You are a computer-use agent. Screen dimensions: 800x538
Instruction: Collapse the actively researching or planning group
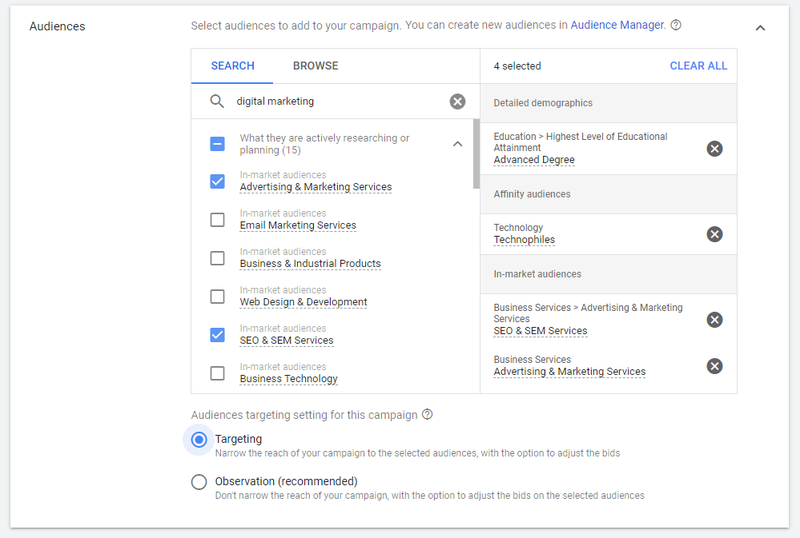458,144
